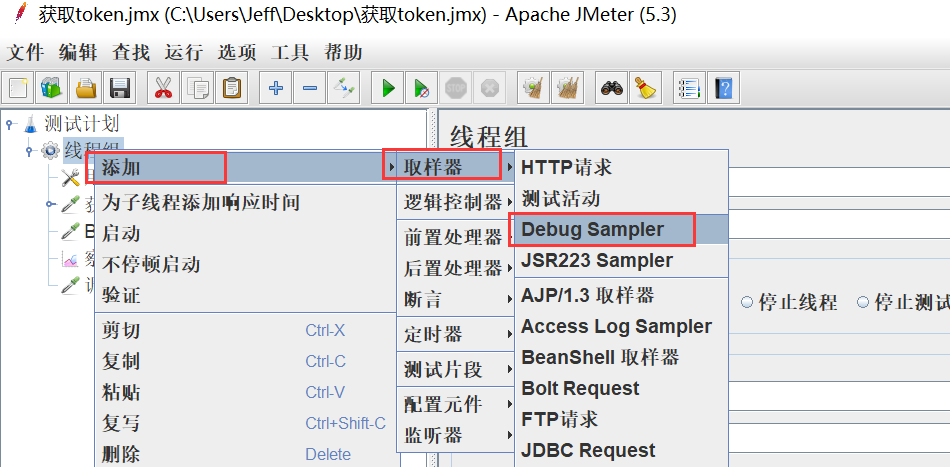The image size is (950, 467).
Task: Select the 停止测试 radio button
Action: pyautogui.click(x=863, y=302)
